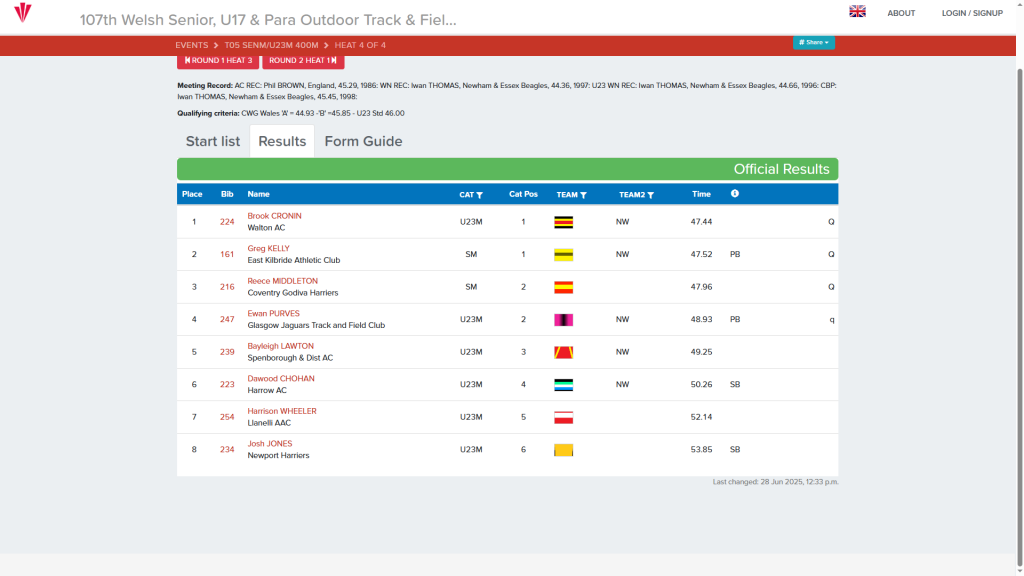Open the Form Guide tab
Image resolution: width=1024 pixels, height=576 pixels.
363,141
